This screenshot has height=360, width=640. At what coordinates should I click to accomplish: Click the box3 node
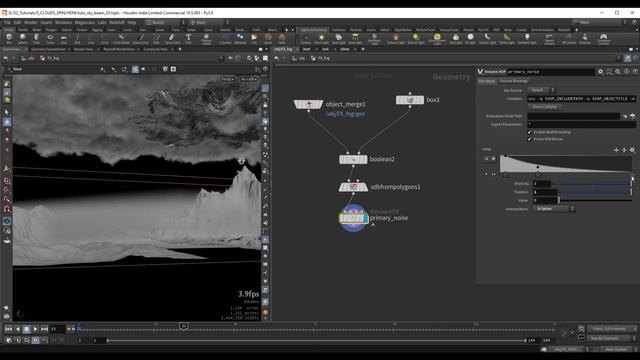410,100
